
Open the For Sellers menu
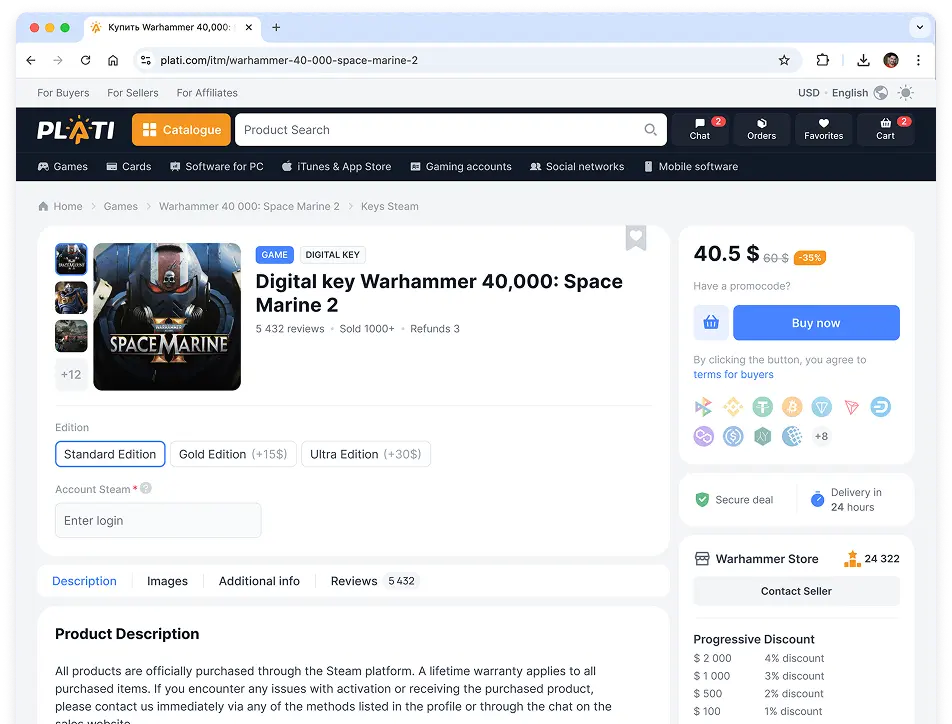tap(133, 93)
